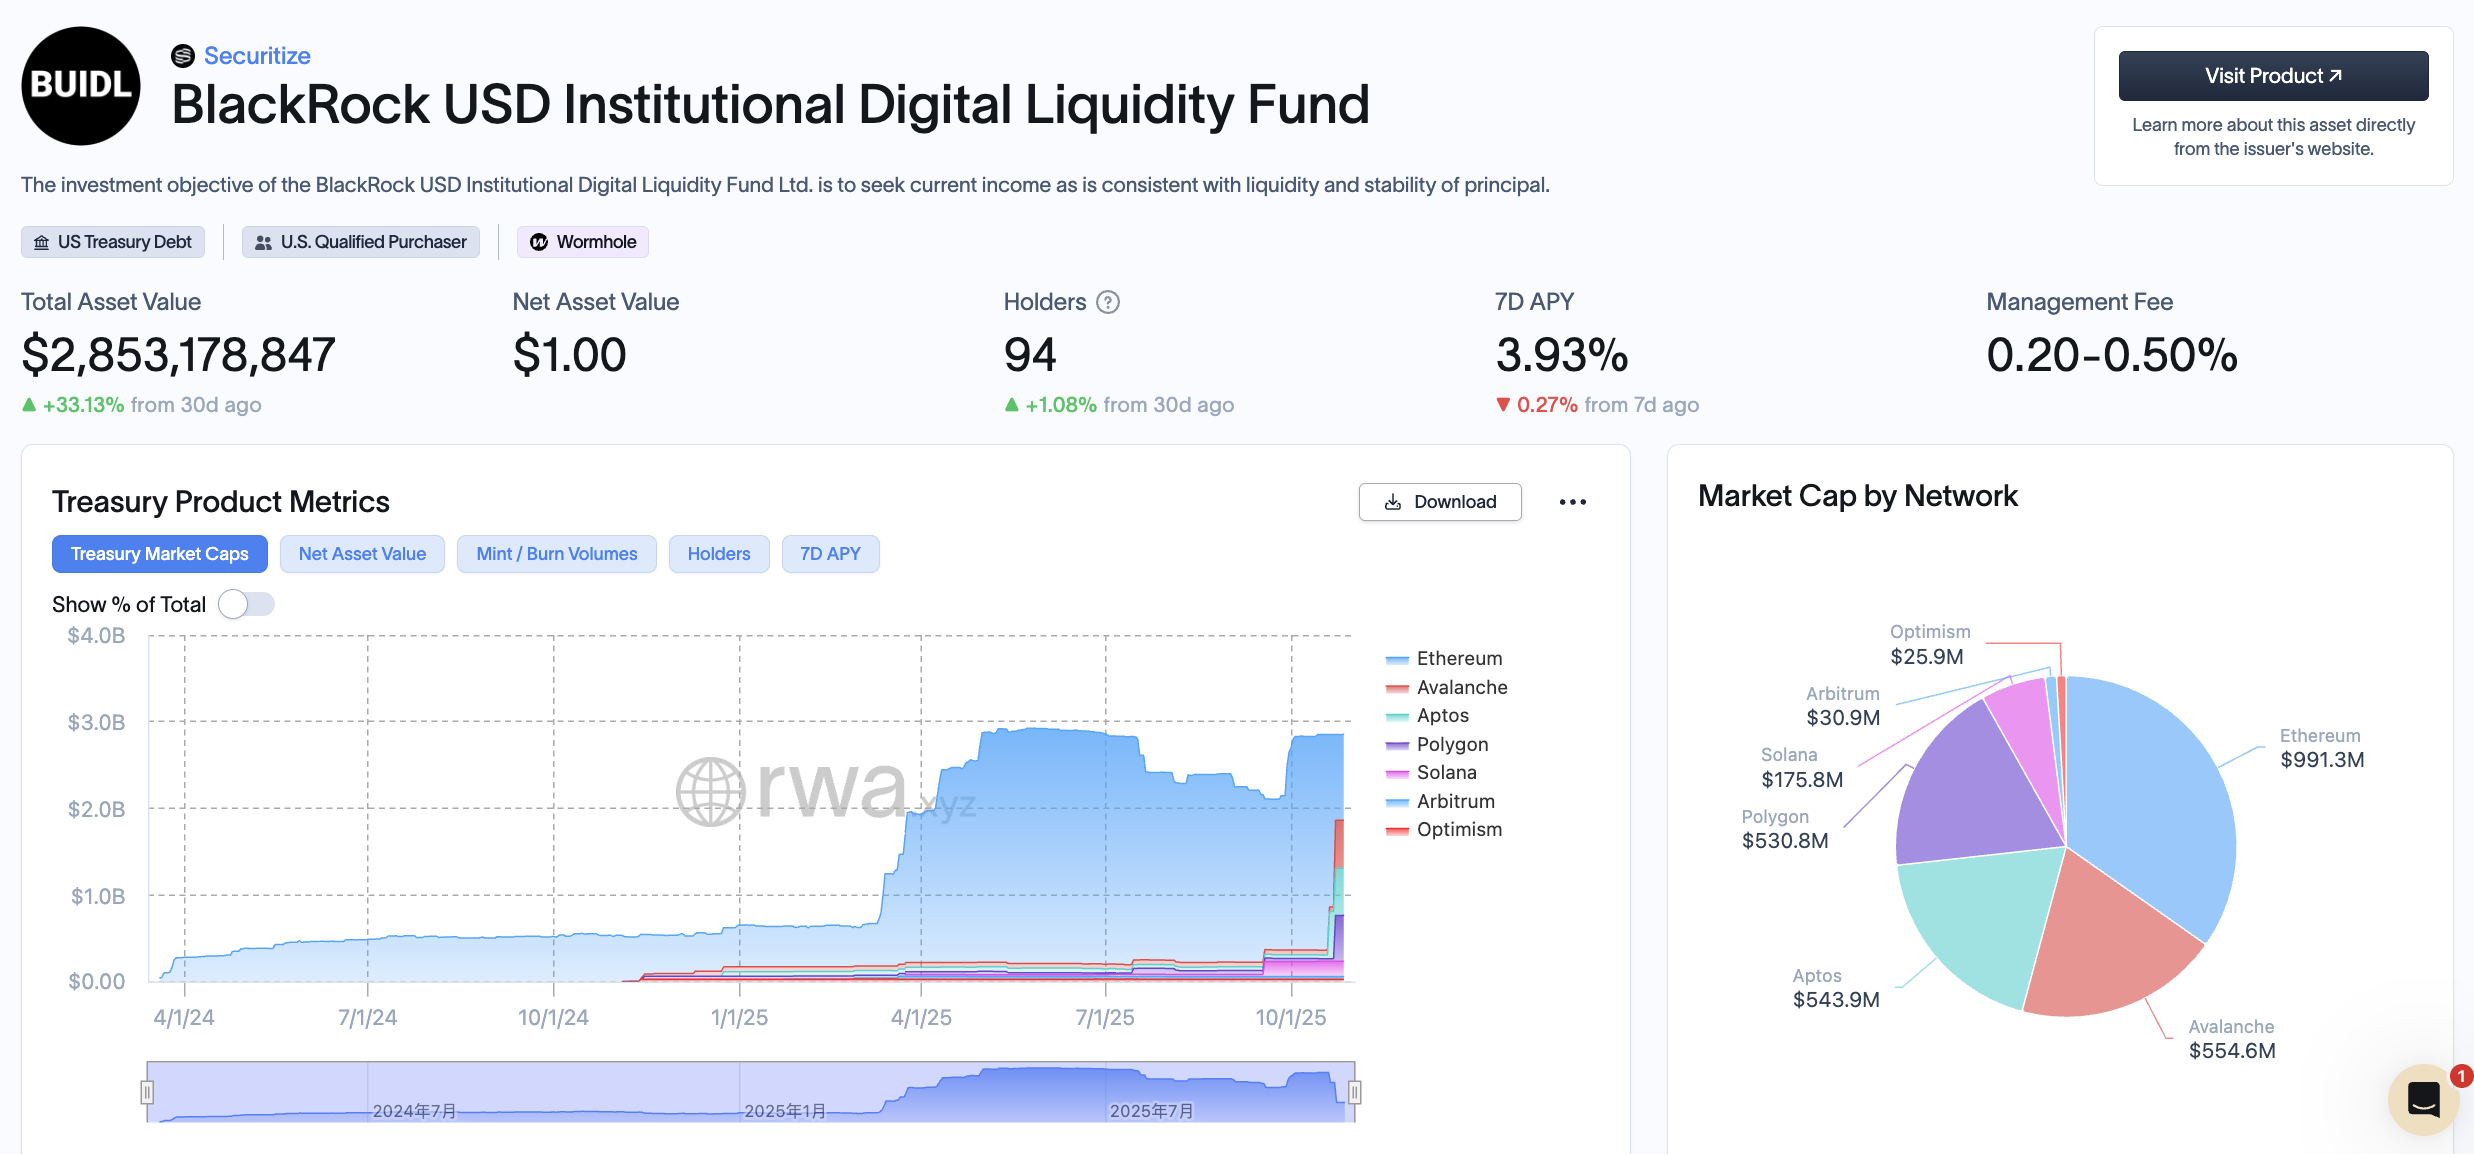2474x1154 pixels.
Task: Select the Mint / Burn Volumes tab
Action: pos(556,554)
